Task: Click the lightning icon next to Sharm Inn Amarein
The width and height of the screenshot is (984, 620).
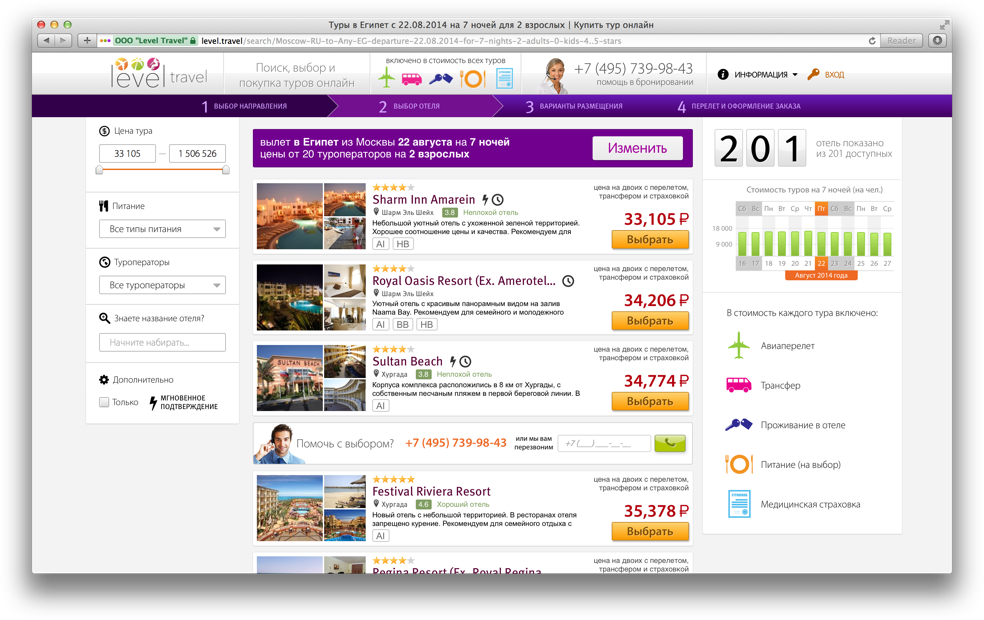Action: pyautogui.click(x=485, y=200)
